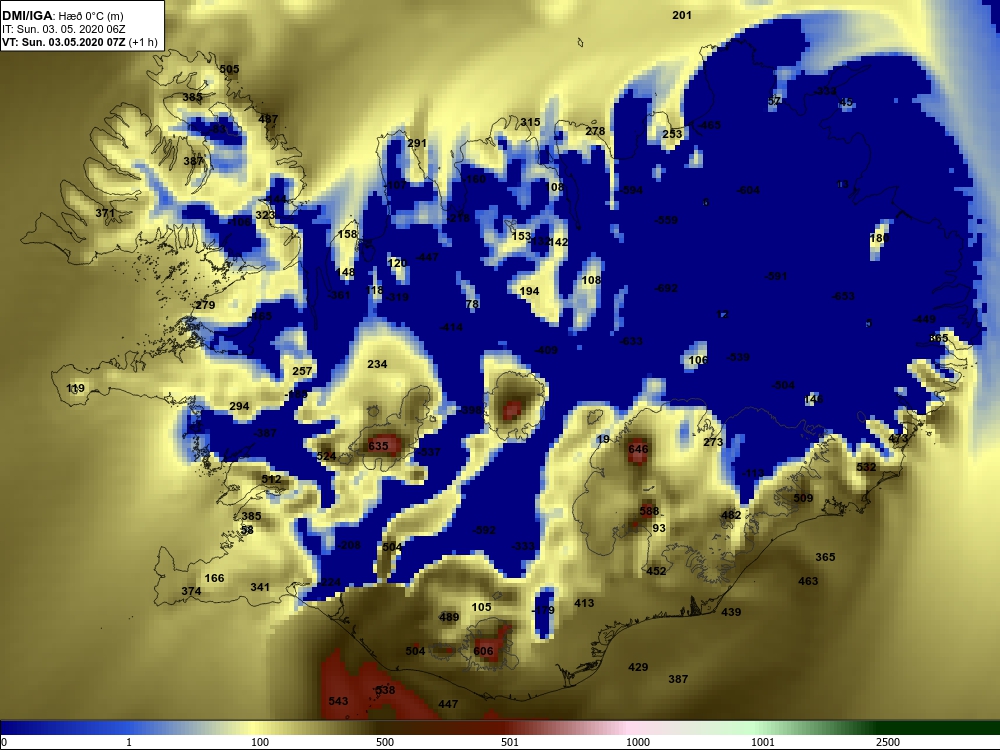Click the 489 map value
Screen dimensions: 1000x750
pos(449,617)
